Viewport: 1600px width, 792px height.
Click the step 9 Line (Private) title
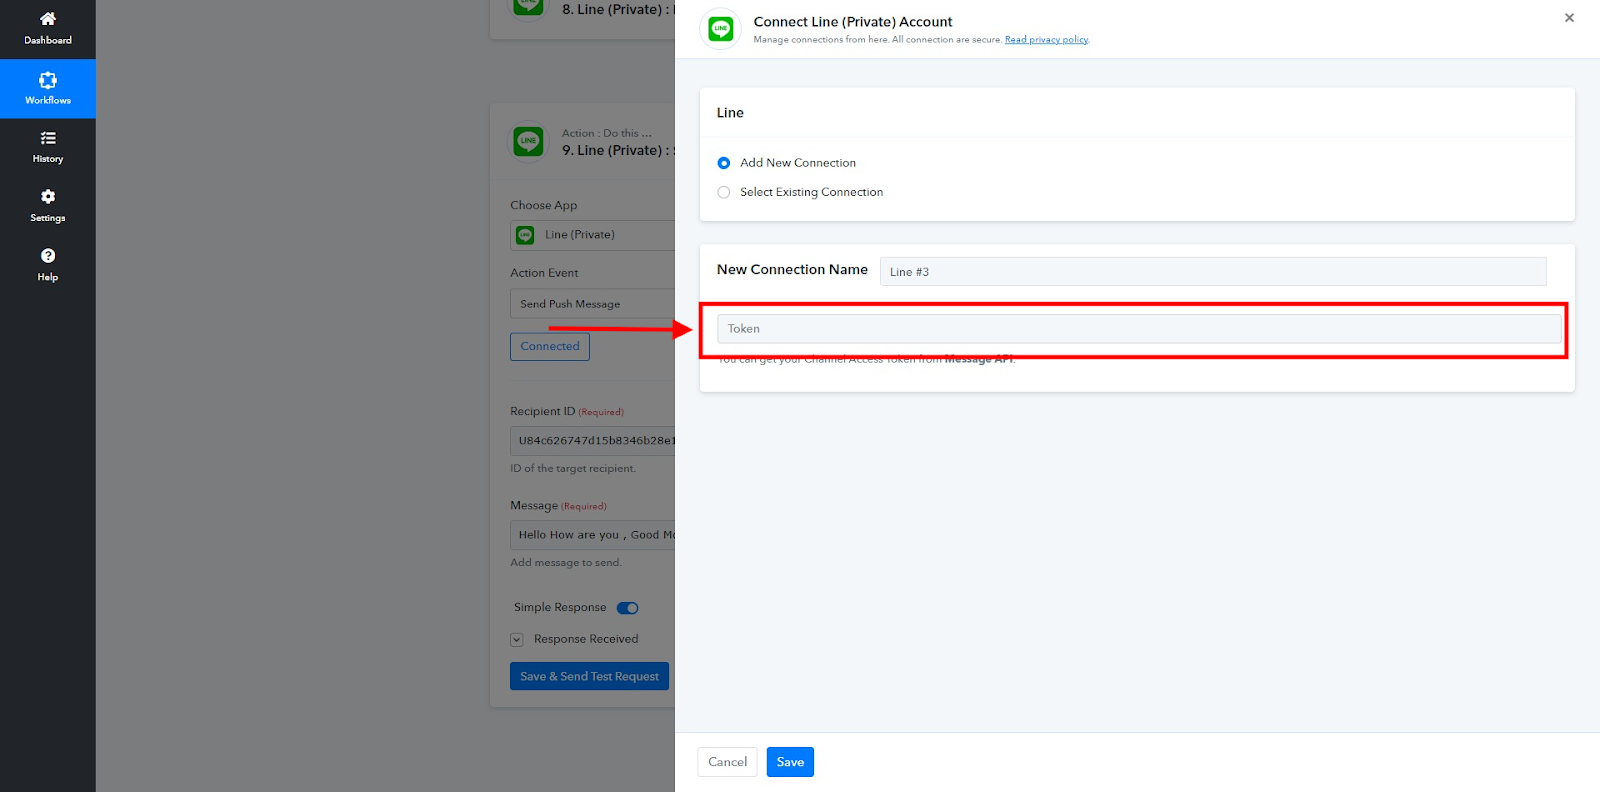click(x=616, y=151)
